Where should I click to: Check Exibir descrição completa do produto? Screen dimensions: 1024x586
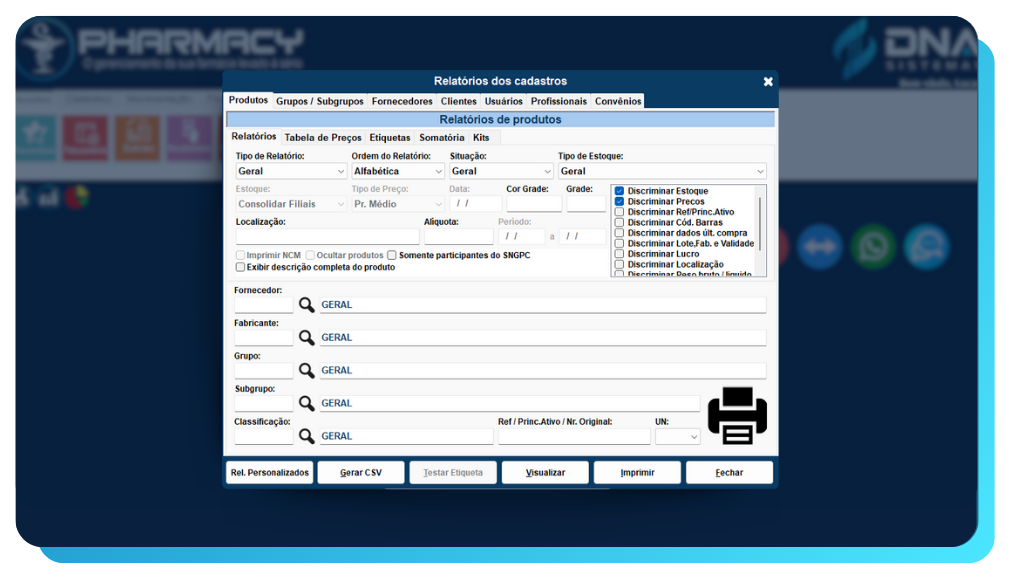(240, 267)
